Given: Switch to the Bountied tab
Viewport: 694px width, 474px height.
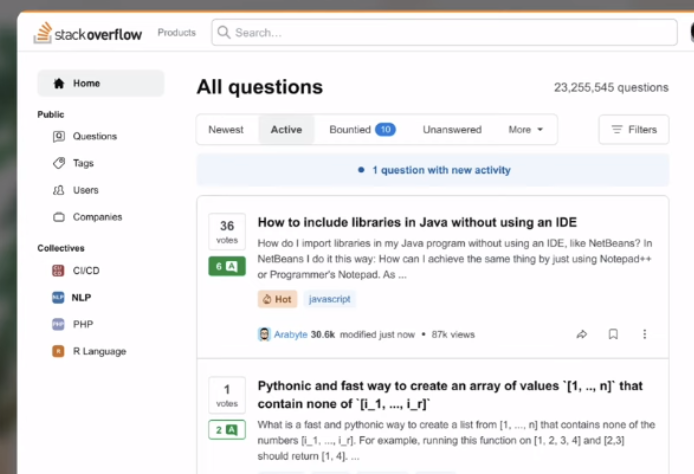Looking at the screenshot, I should click(x=362, y=130).
